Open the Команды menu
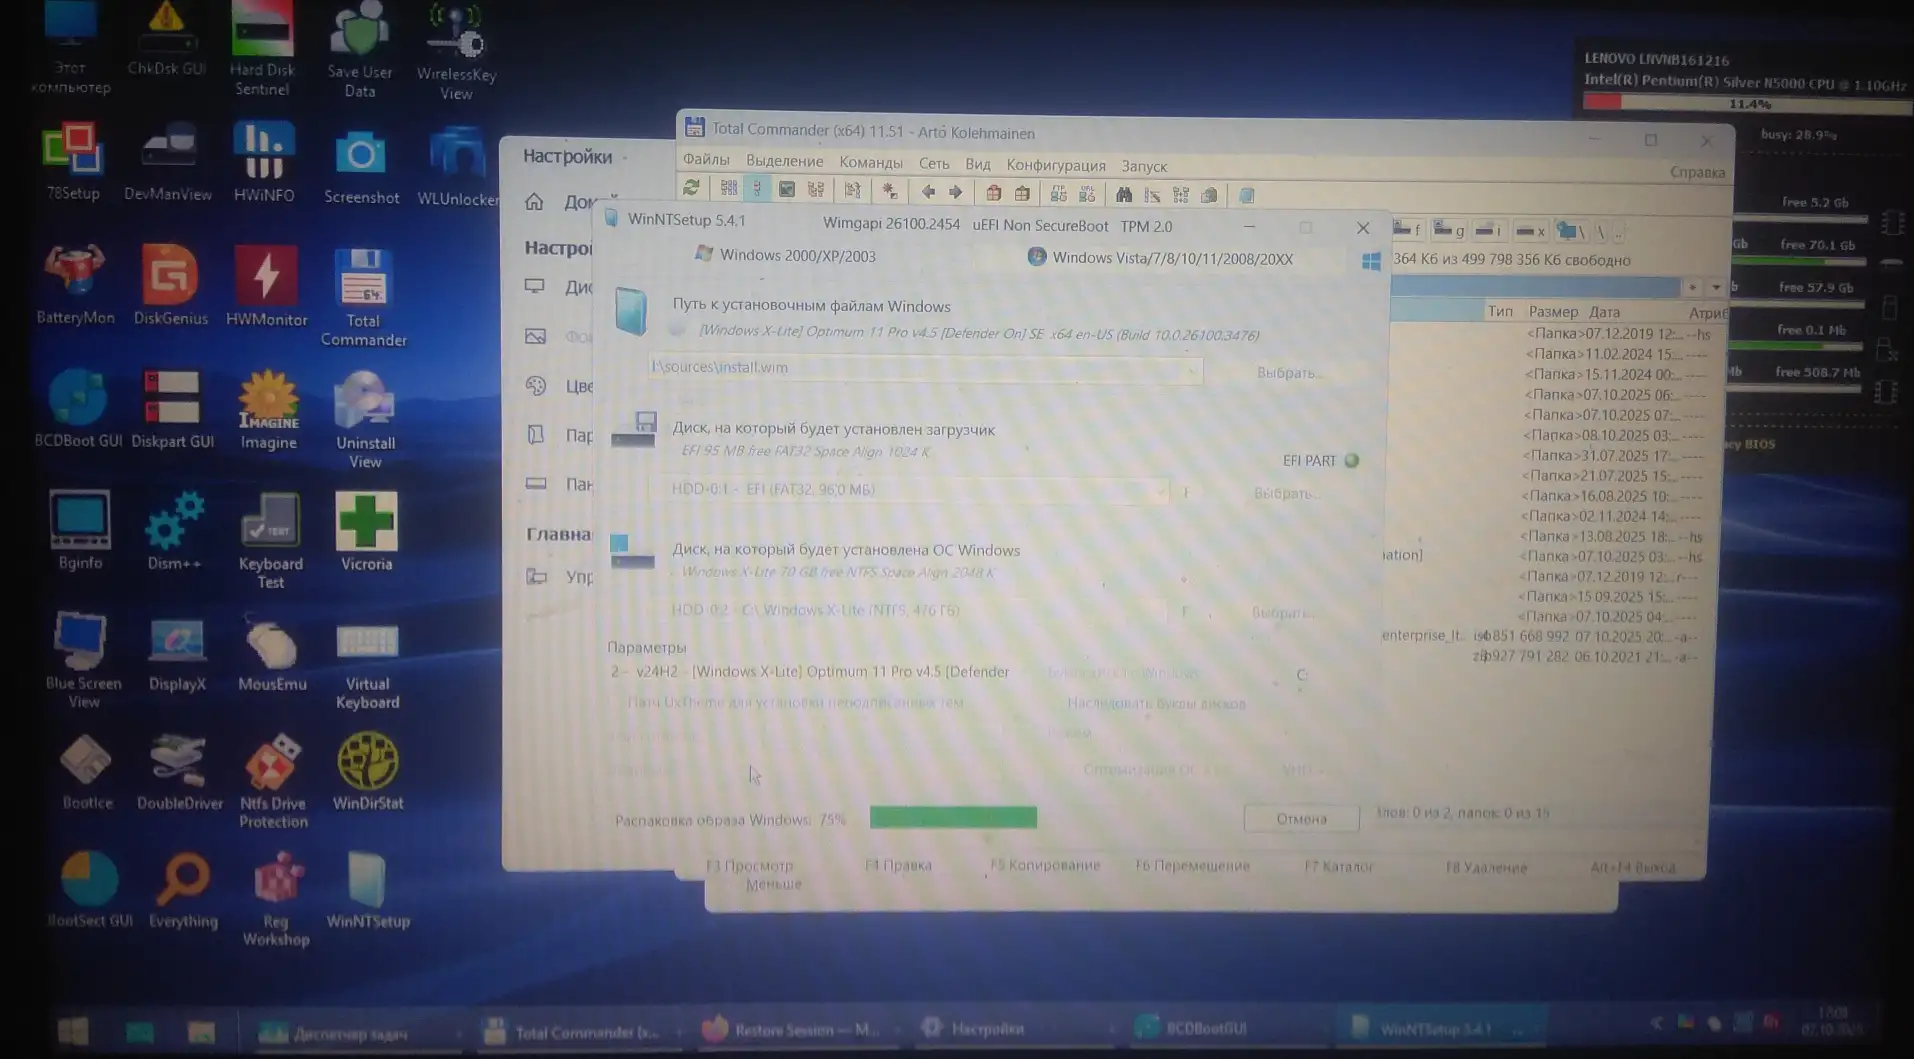This screenshot has height=1059, width=1914. point(871,162)
